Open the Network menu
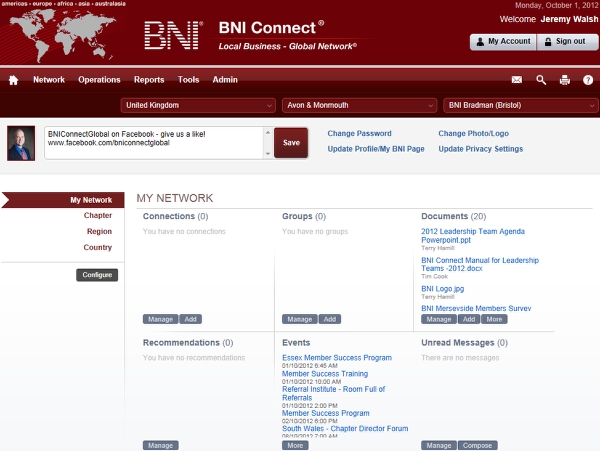Viewport: 600px width, 451px height. point(49,80)
